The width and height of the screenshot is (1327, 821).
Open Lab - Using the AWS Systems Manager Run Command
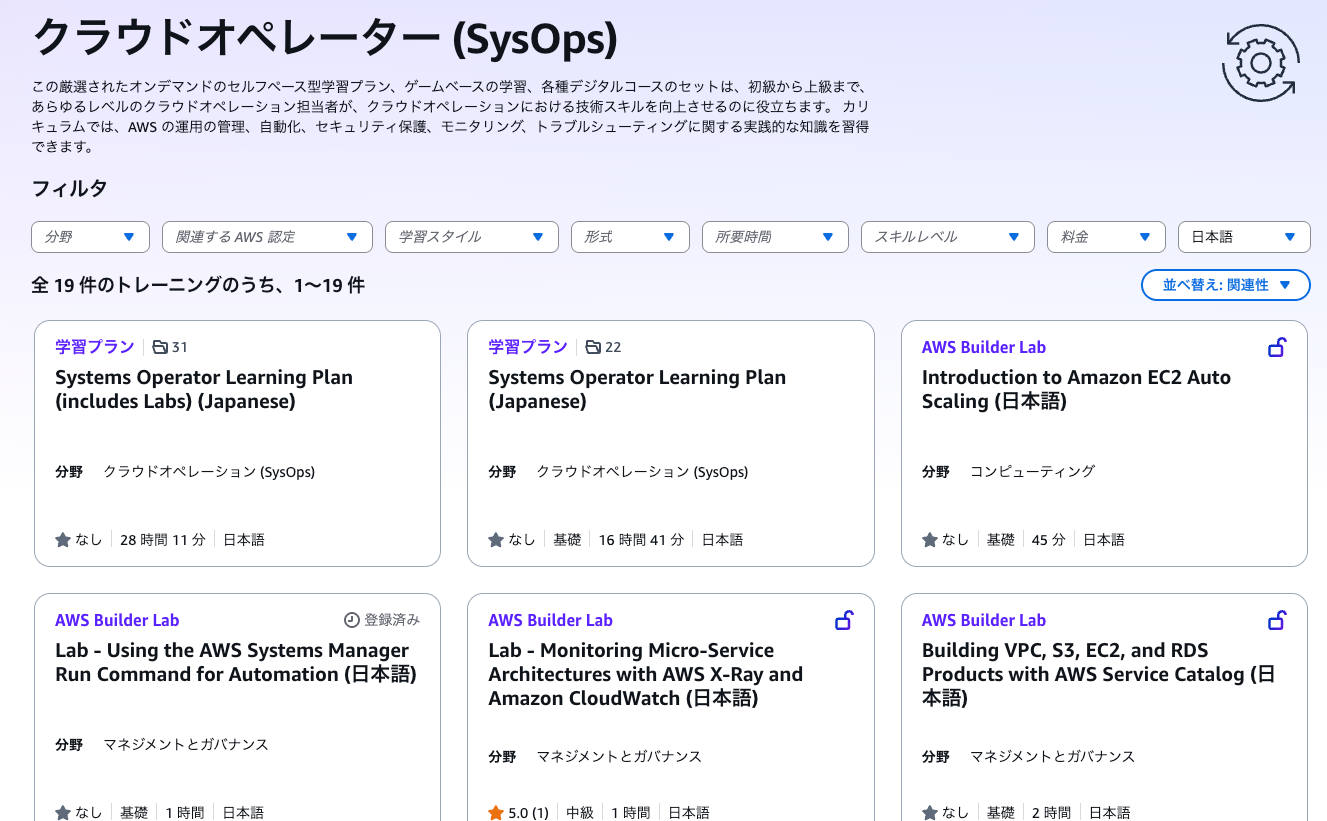tap(236, 662)
